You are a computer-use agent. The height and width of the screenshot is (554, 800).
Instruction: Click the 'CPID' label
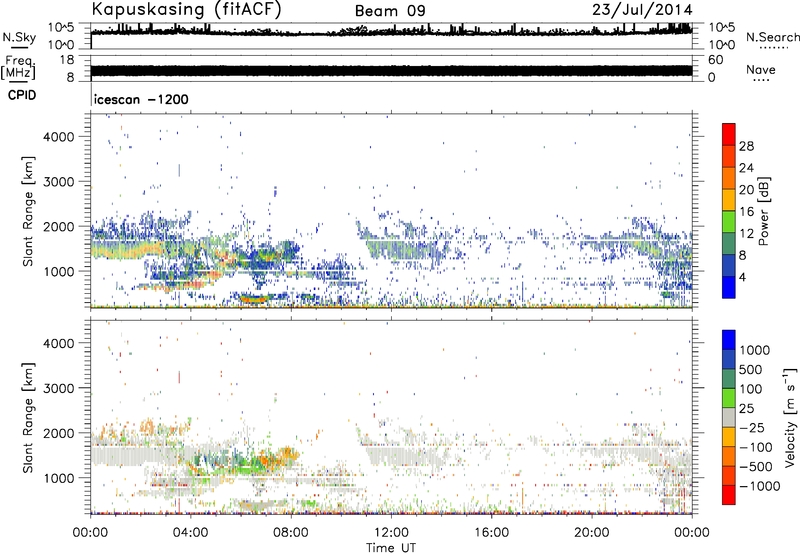coord(22,95)
